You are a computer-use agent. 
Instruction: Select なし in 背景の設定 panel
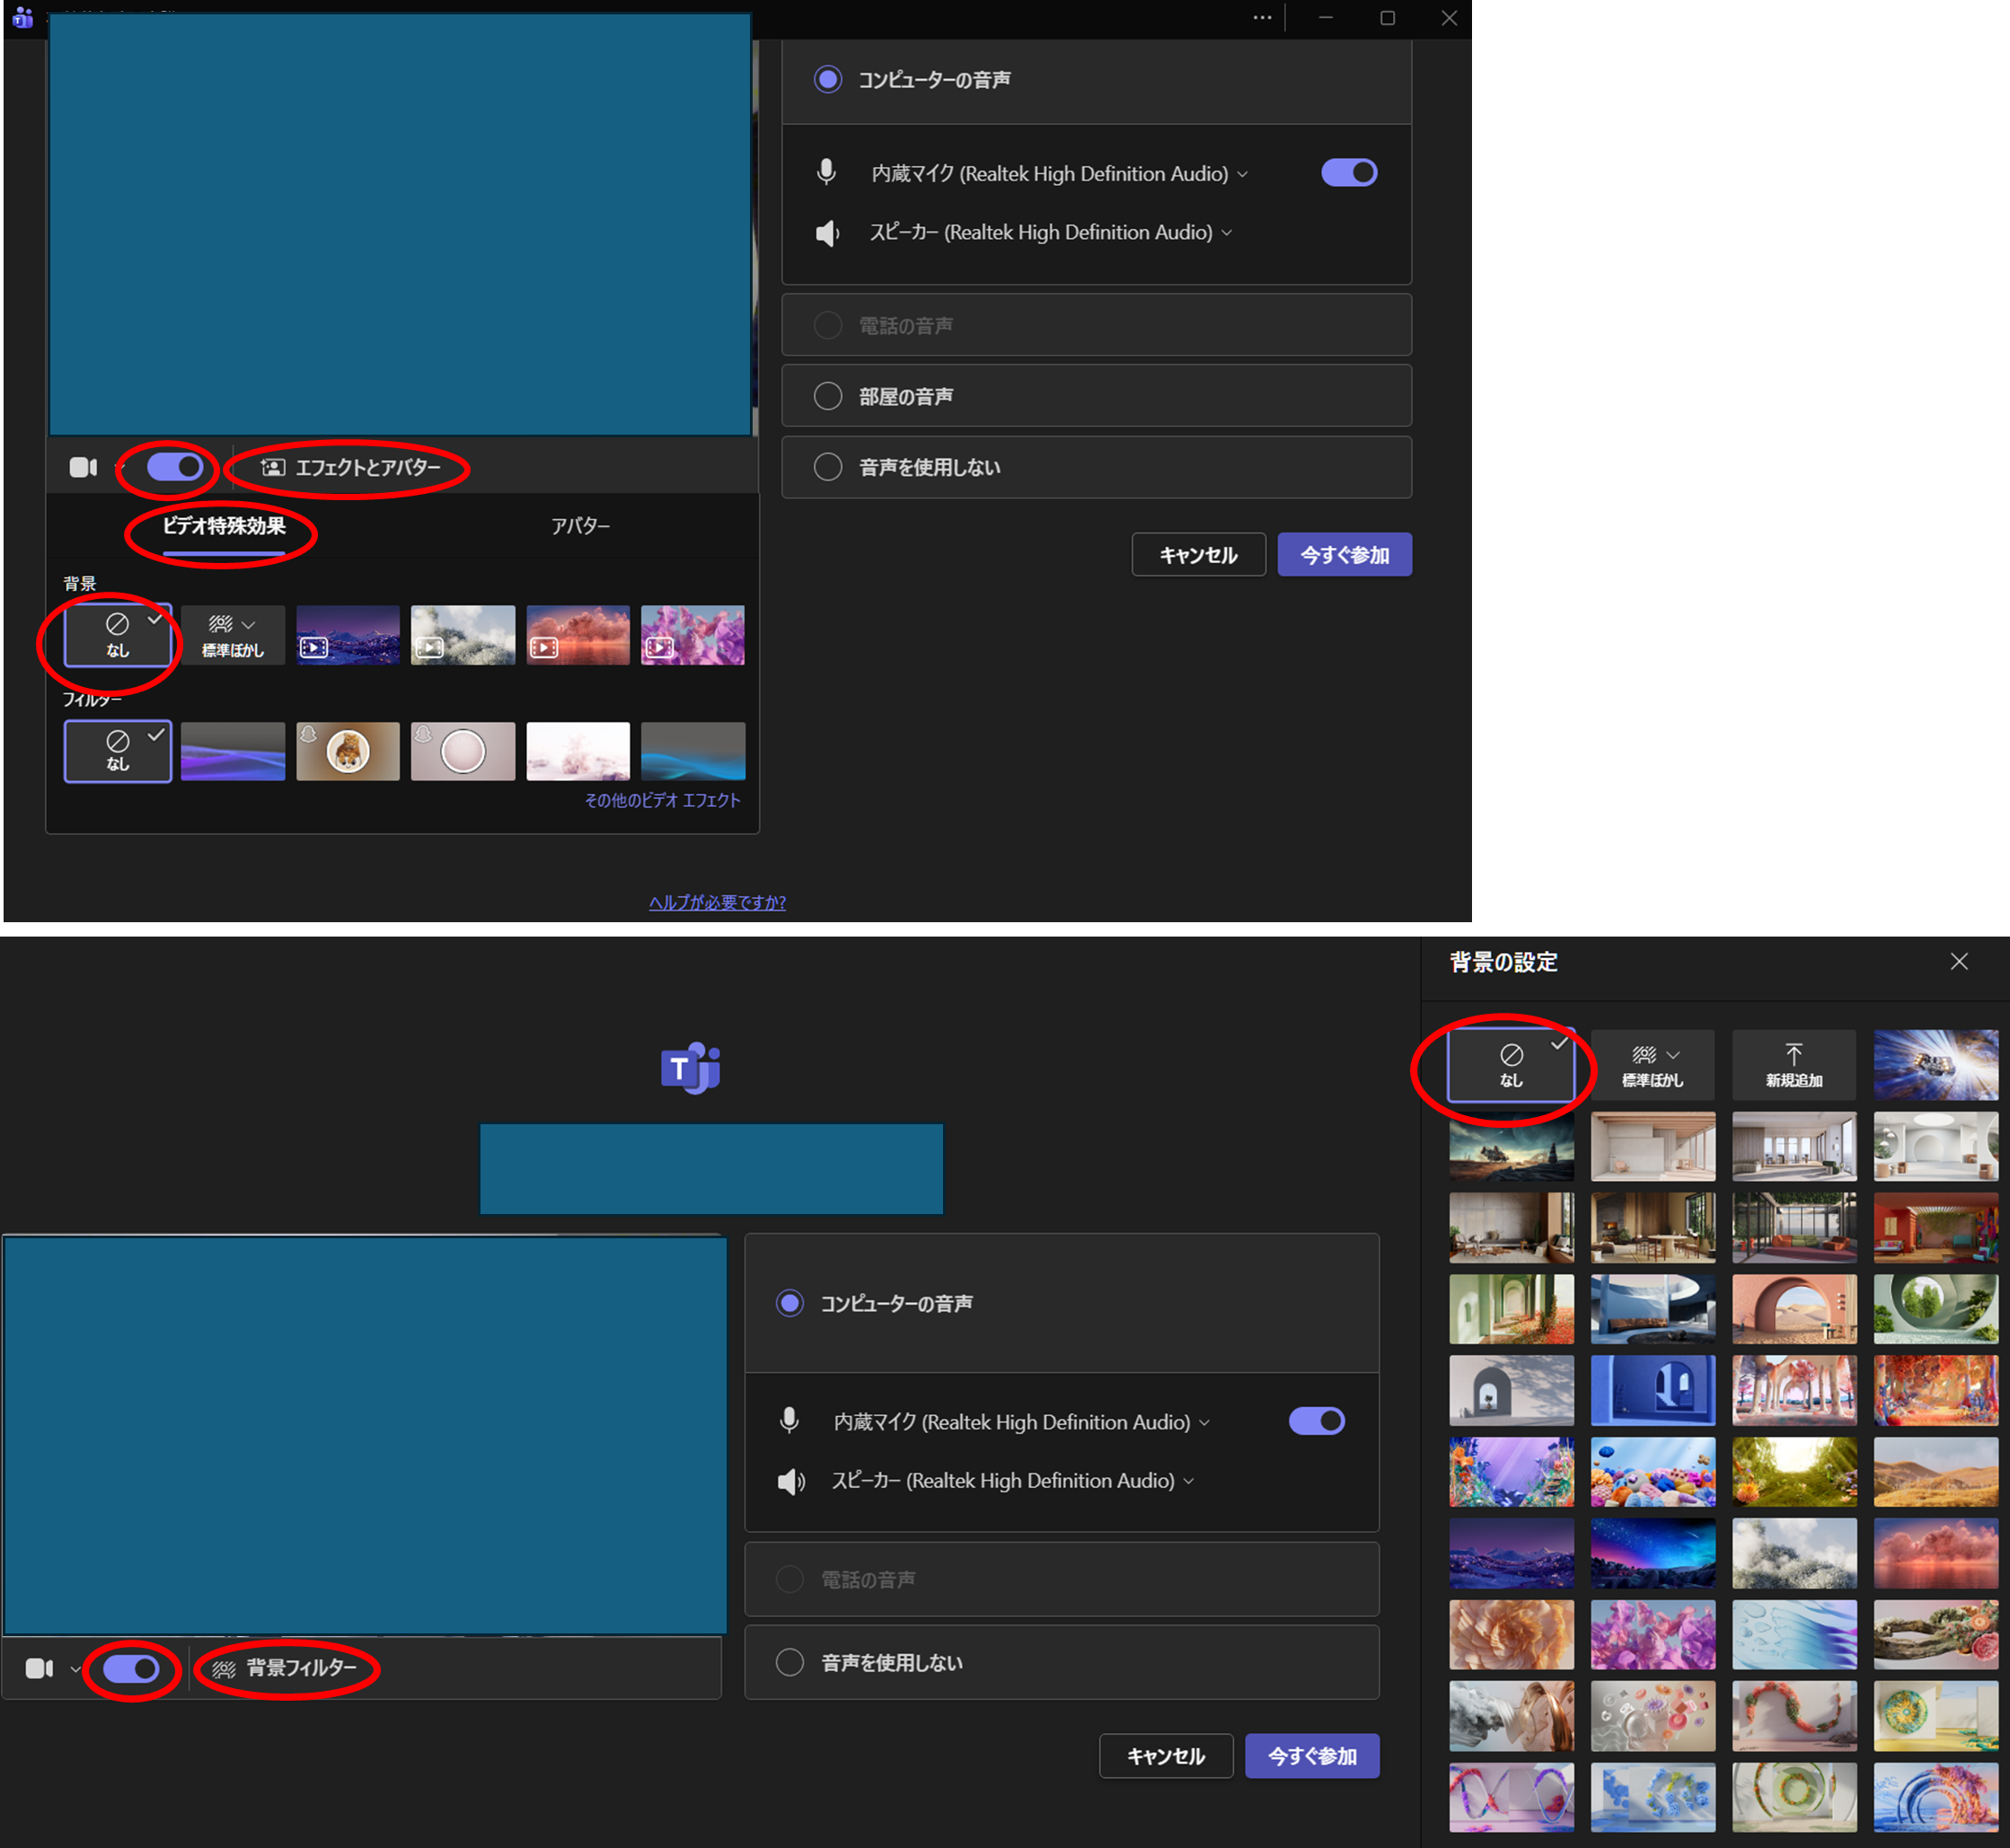pos(1511,1065)
